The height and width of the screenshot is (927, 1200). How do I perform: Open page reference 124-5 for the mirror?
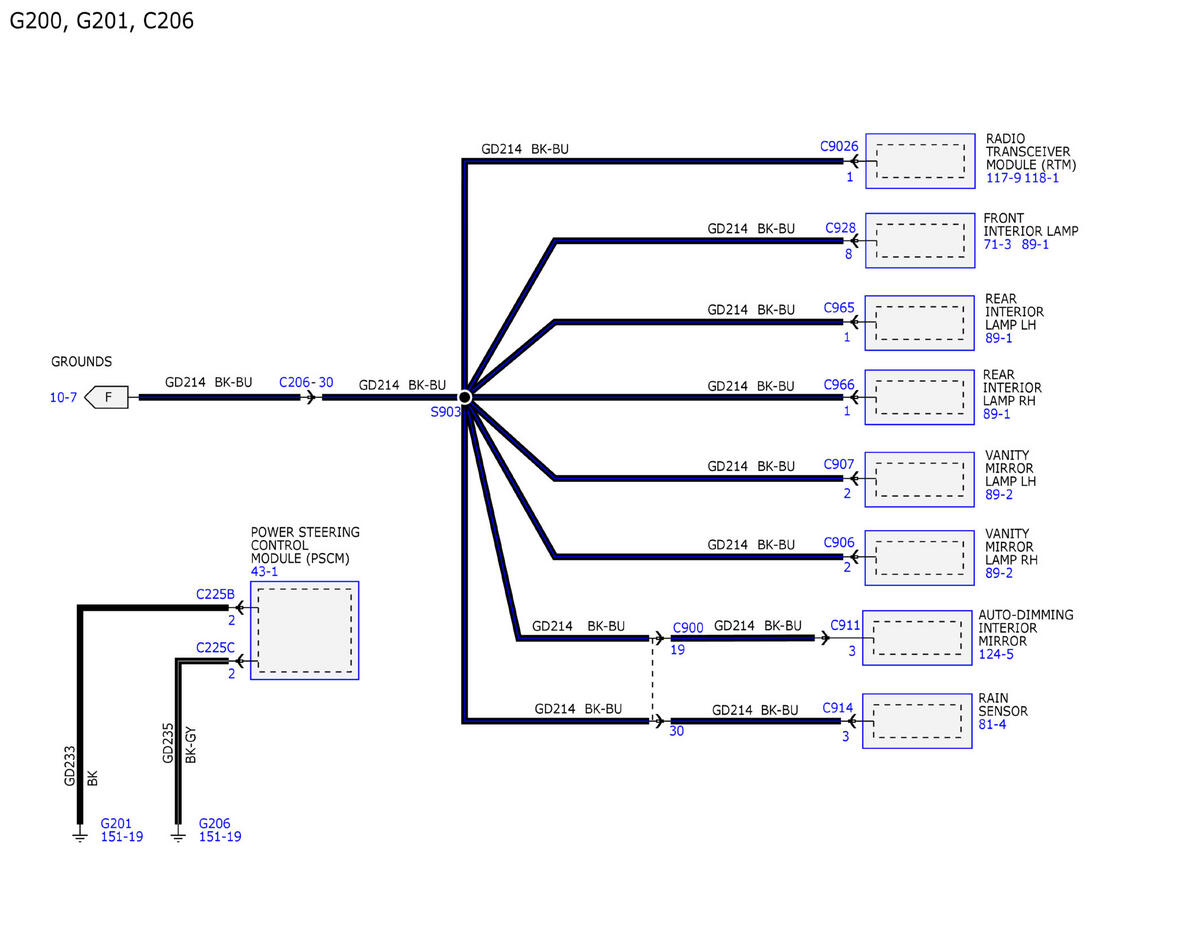pyautogui.click(x=995, y=656)
